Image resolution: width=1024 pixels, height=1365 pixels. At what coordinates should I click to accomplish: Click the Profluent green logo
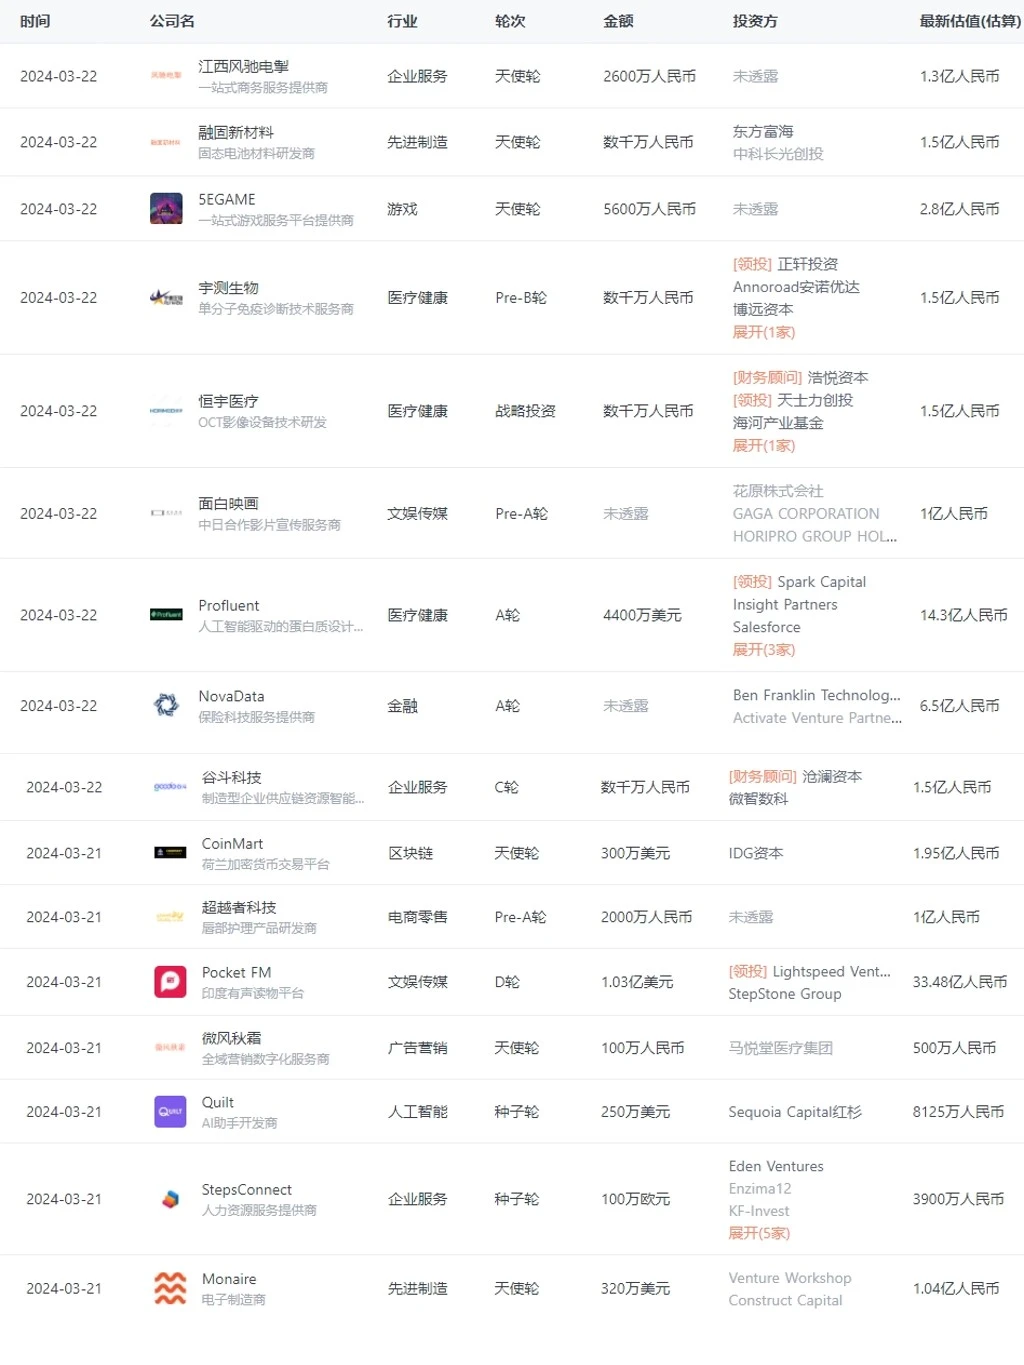click(166, 615)
